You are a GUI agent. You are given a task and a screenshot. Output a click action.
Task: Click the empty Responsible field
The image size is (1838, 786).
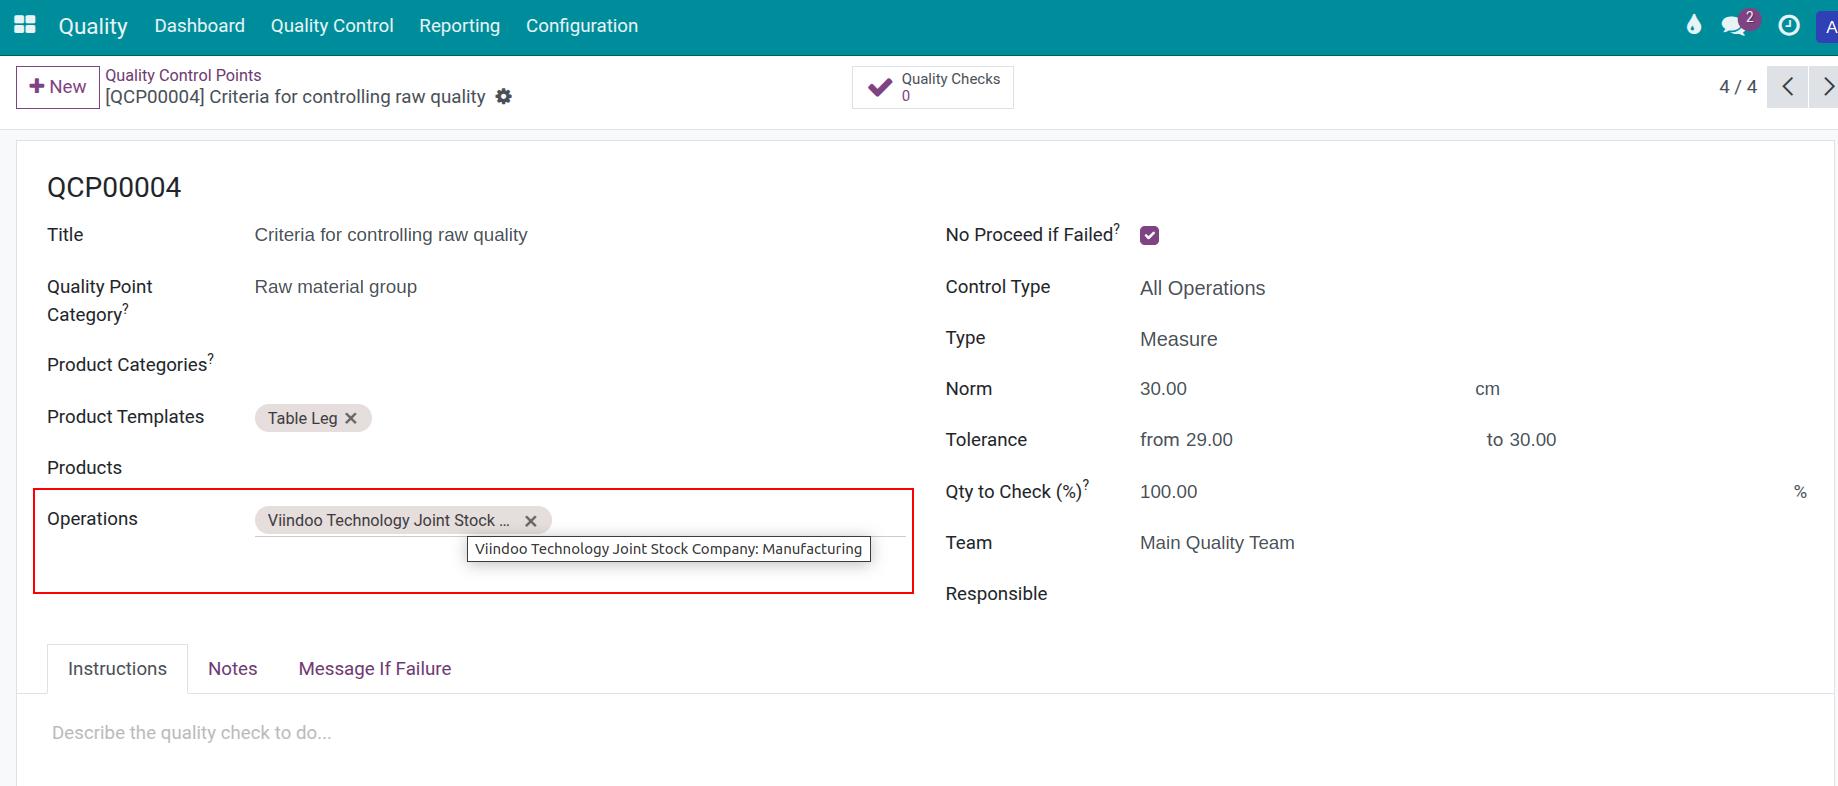tap(1474, 594)
